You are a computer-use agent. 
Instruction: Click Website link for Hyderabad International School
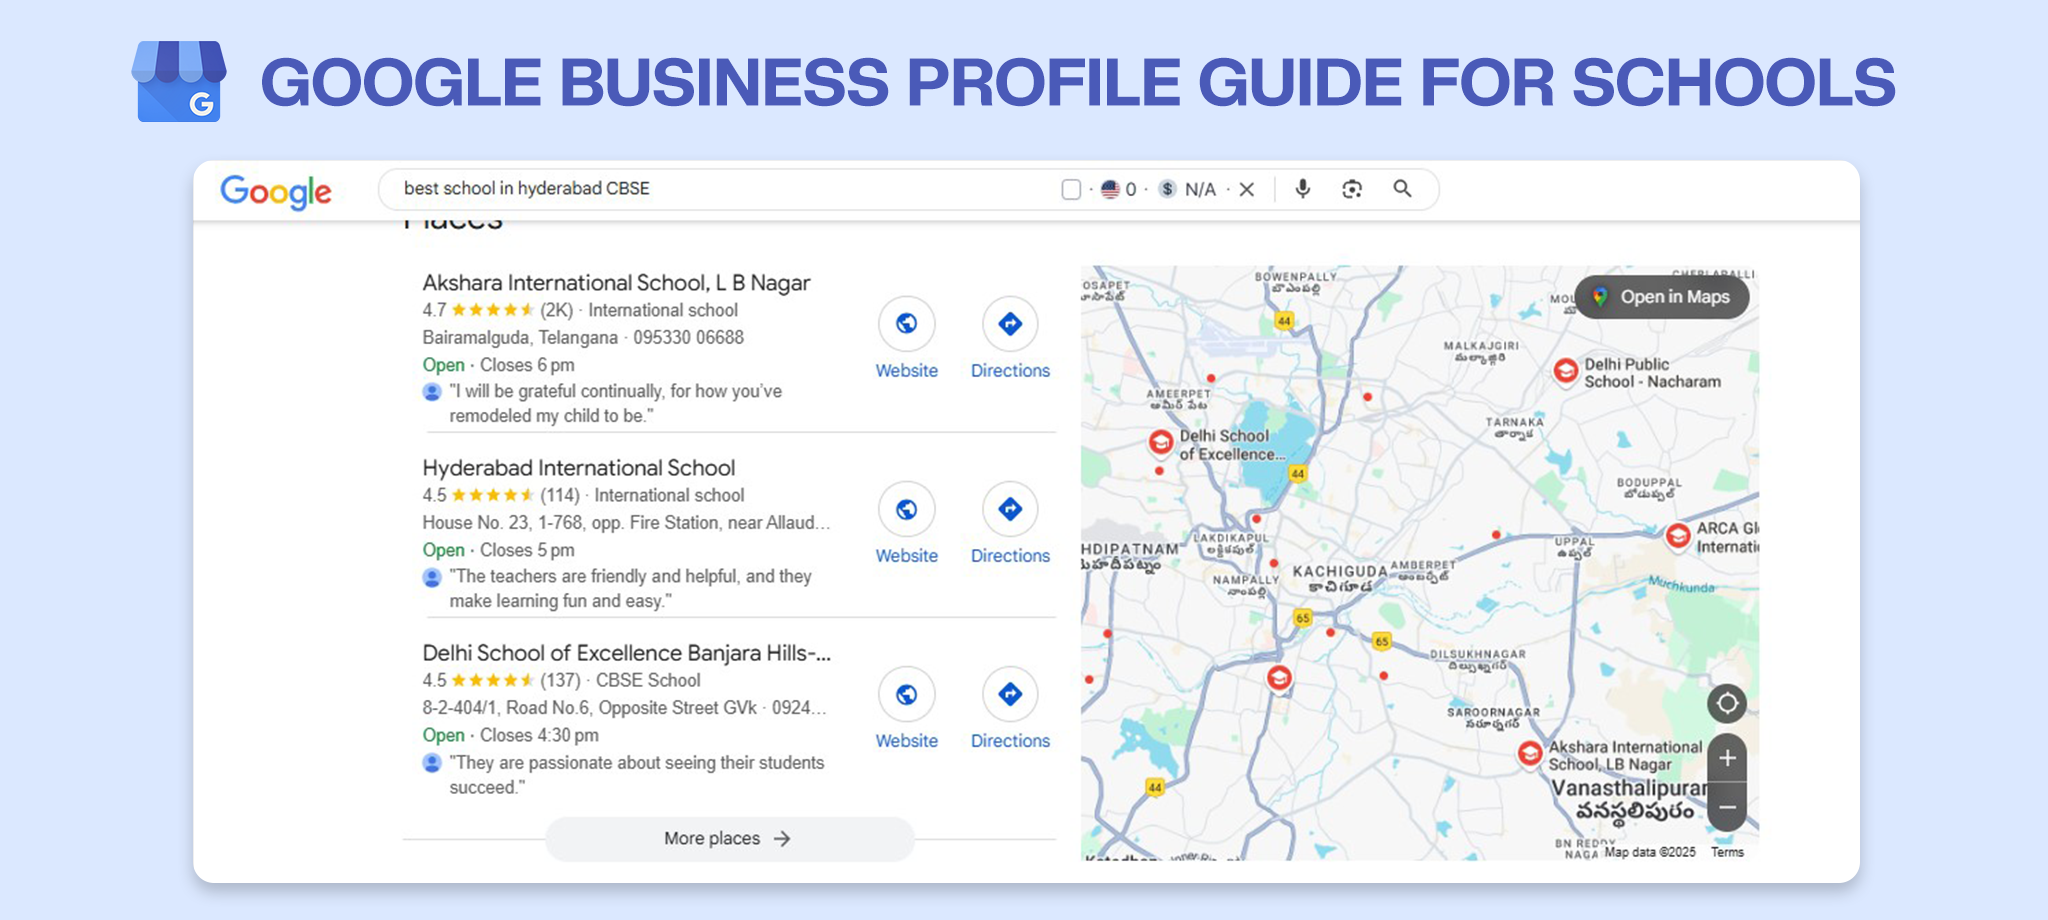[x=907, y=556]
